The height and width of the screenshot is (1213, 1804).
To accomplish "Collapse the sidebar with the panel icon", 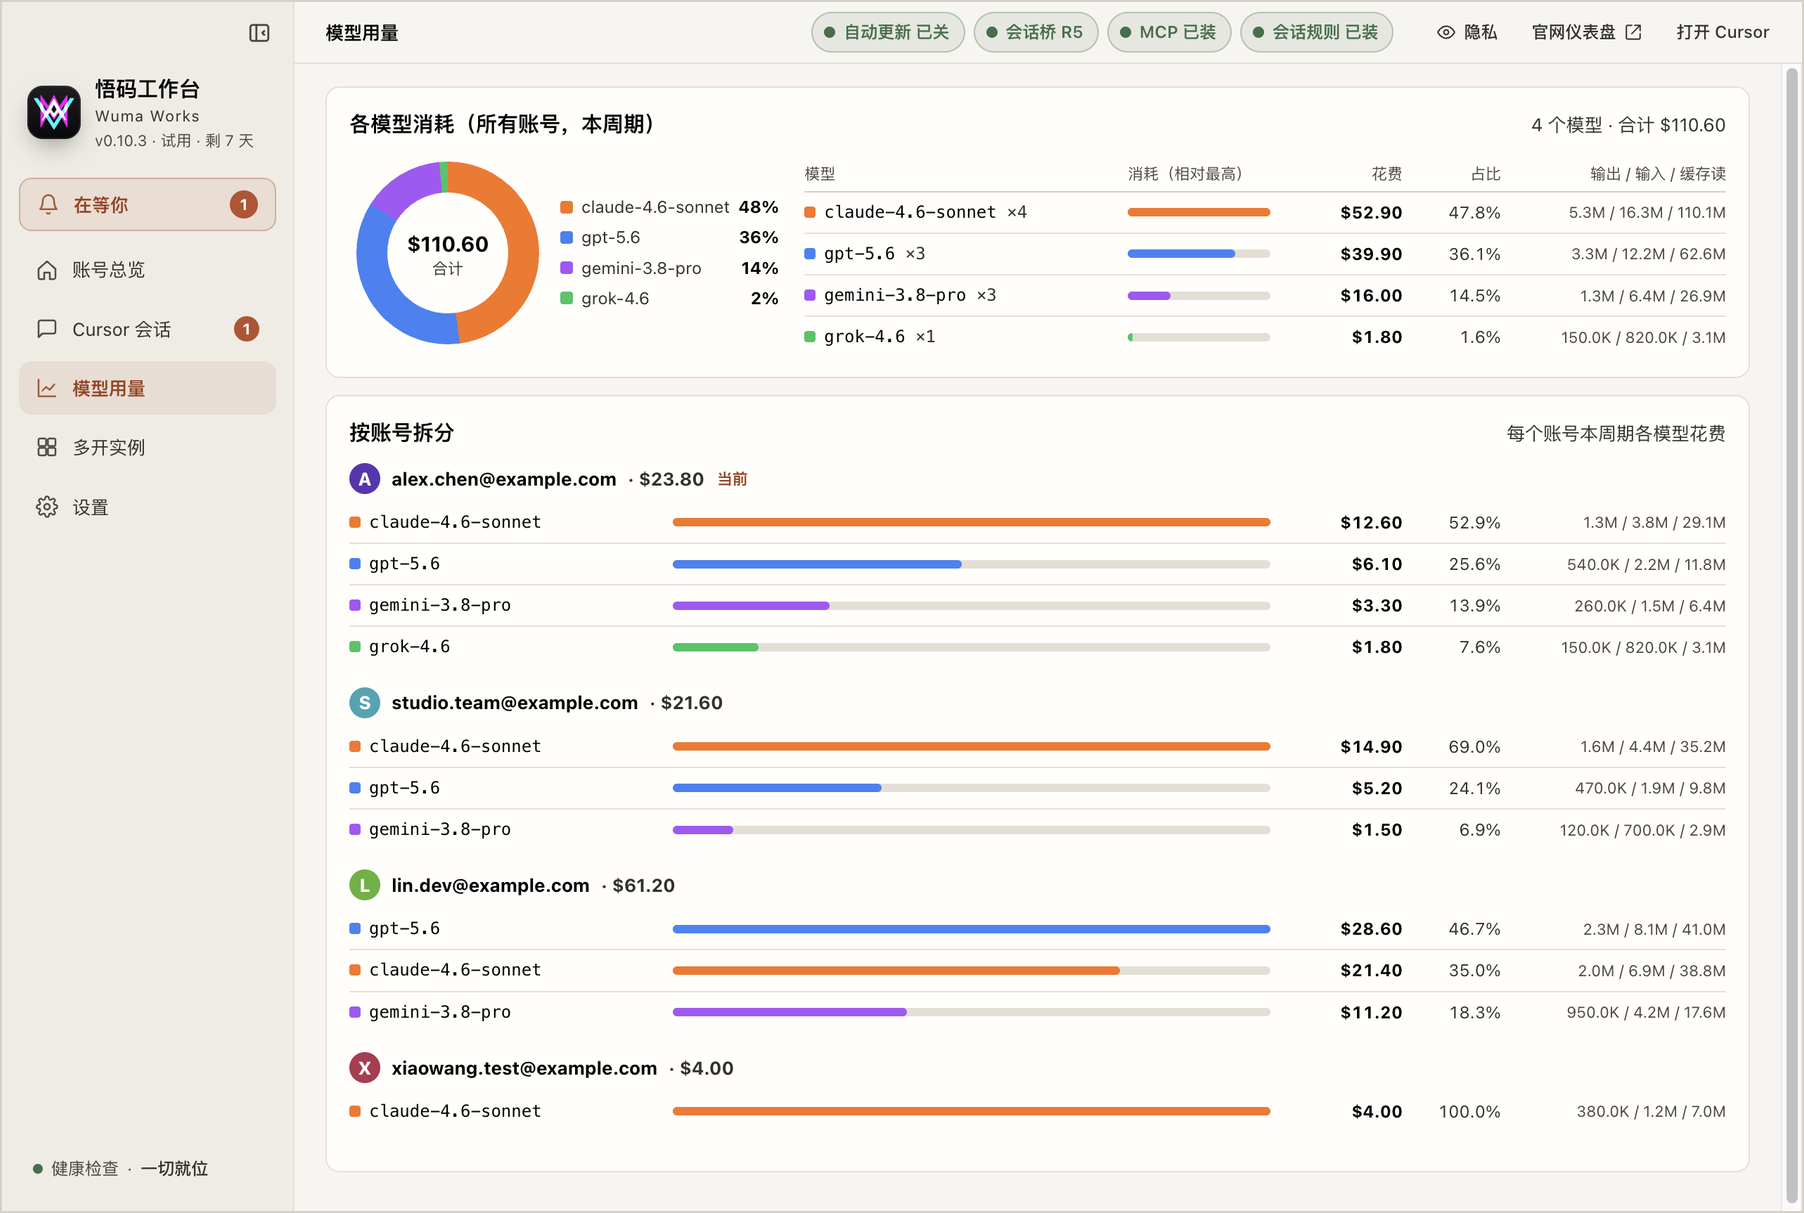I will pyautogui.click(x=259, y=33).
